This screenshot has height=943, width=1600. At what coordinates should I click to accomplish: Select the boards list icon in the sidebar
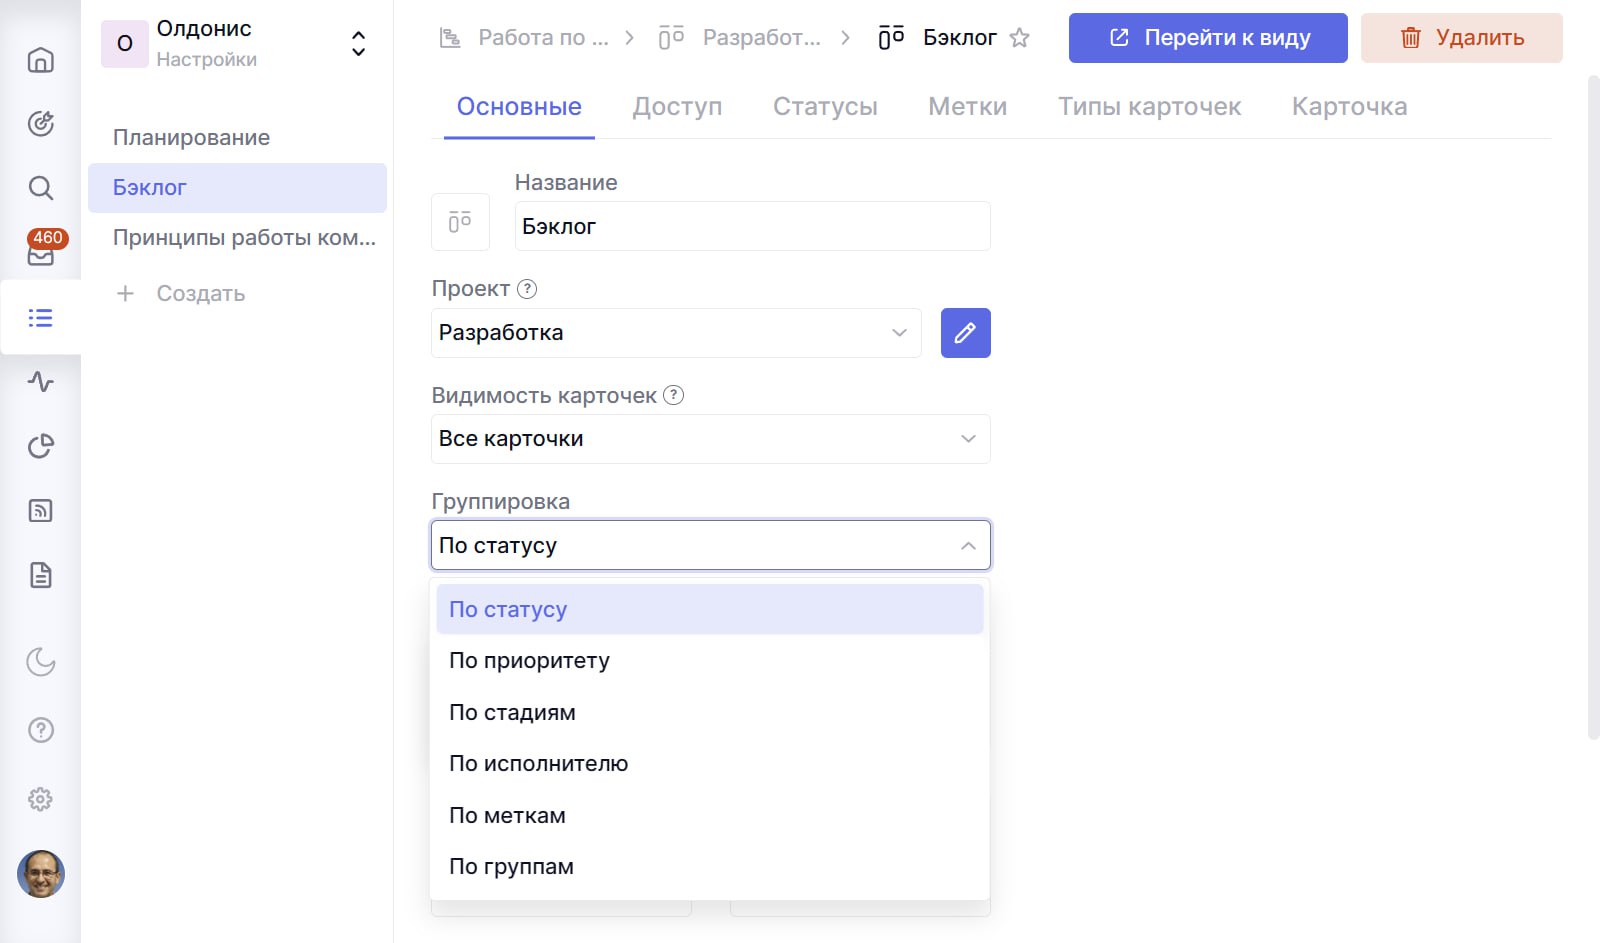40,318
